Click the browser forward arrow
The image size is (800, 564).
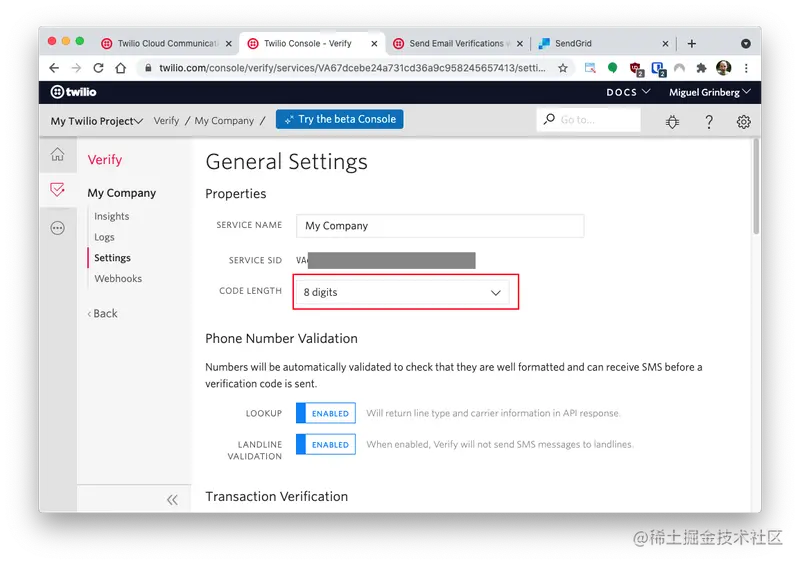pos(77,68)
